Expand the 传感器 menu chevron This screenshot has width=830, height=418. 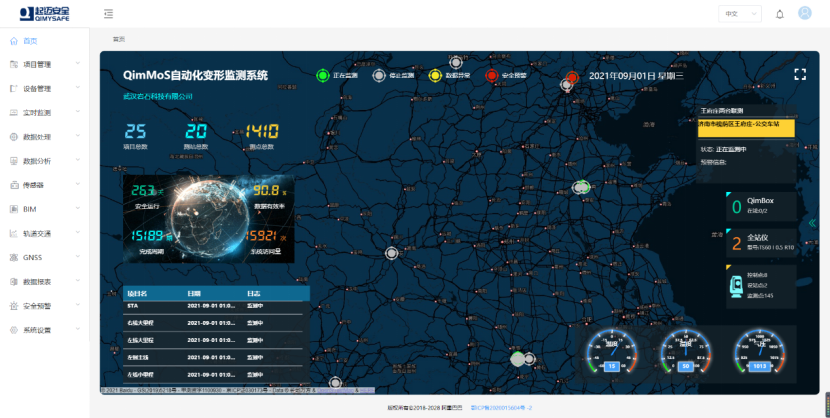78,185
